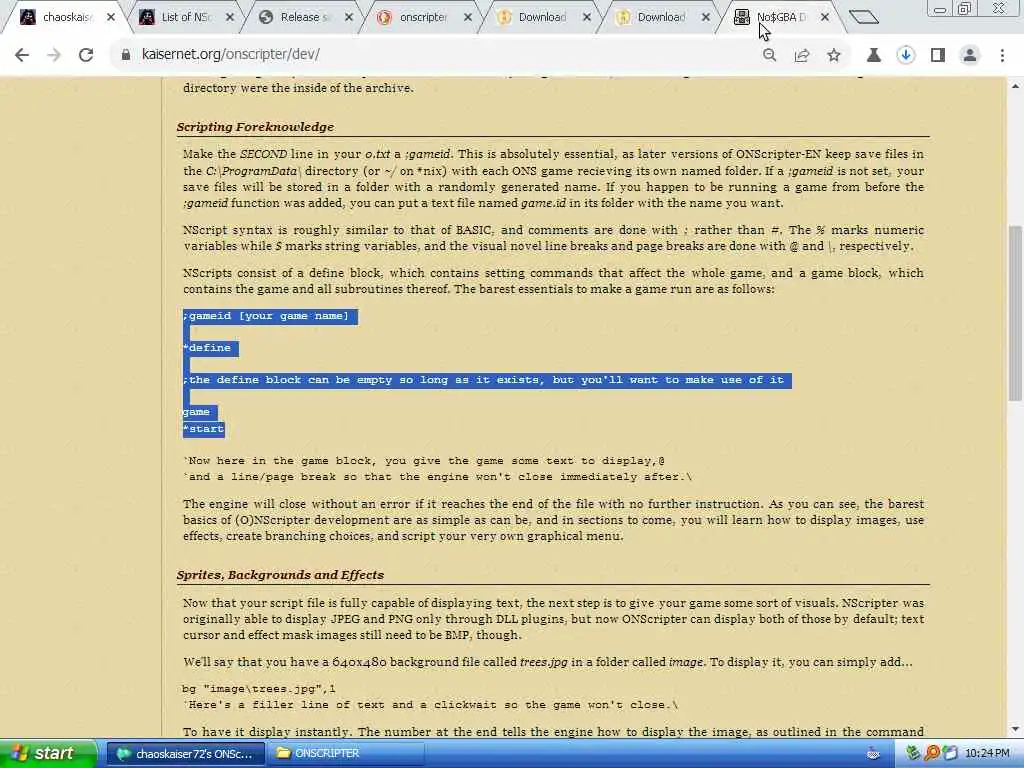The height and width of the screenshot is (768, 1024).
Task: Click the scrollbar up arrow
Action: coord(1016,86)
